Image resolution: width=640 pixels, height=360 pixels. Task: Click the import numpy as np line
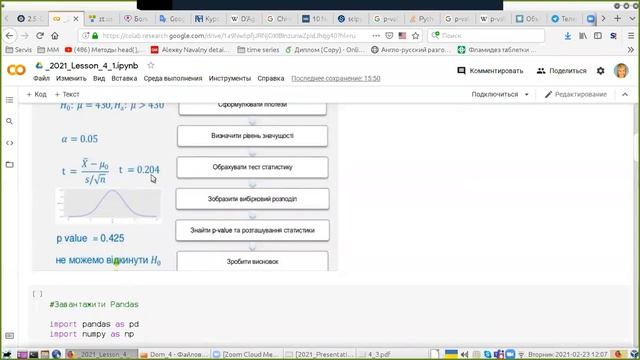pyautogui.click(x=92, y=334)
